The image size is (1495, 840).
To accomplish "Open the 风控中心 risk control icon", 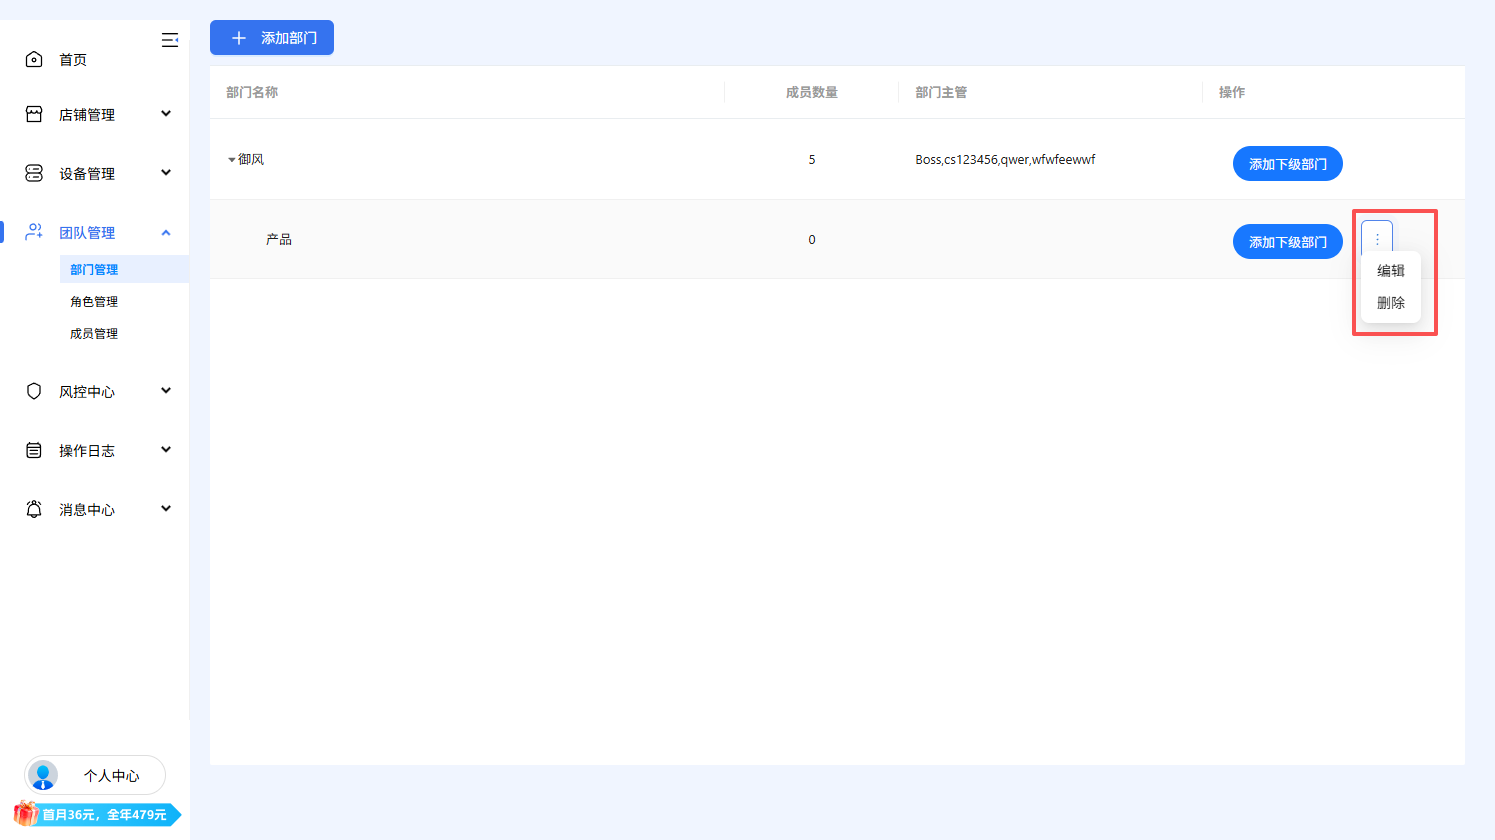I will coord(33,390).
